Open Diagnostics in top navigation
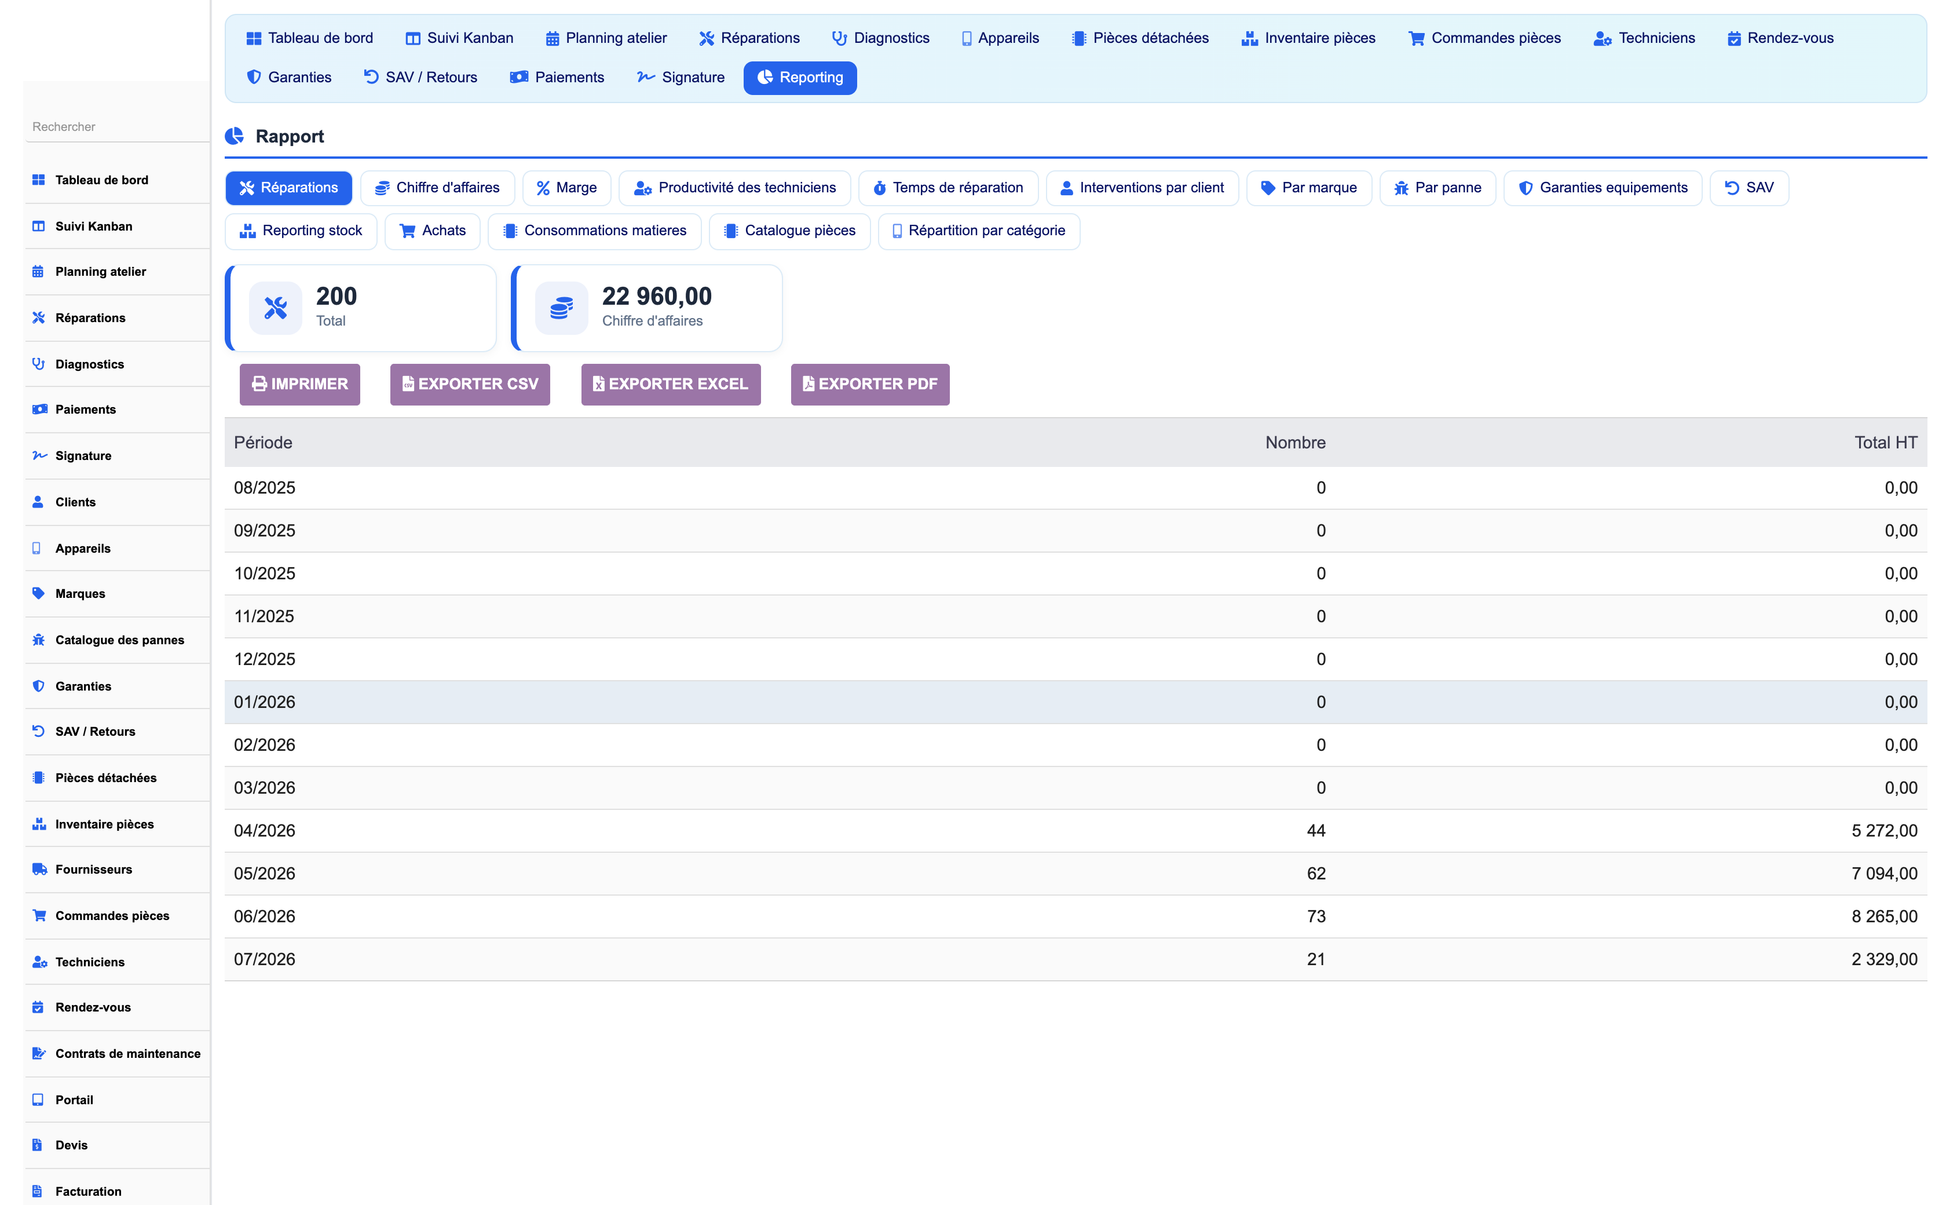The width and height of the screenshot is (1946, 1205). [880, 38]
